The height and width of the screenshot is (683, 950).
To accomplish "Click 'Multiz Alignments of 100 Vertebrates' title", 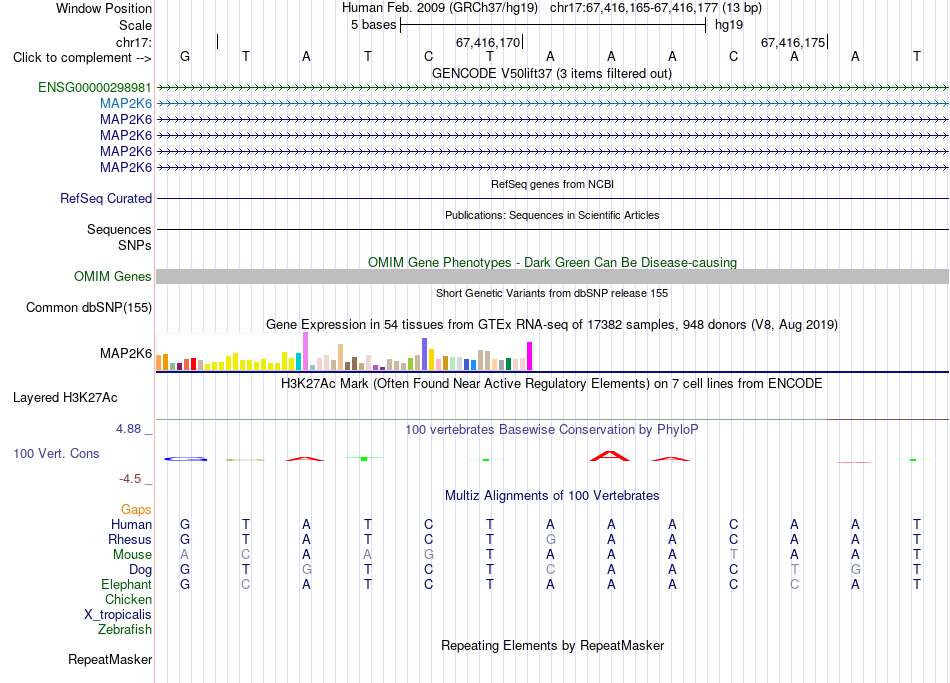I will (x=552, y=495).
